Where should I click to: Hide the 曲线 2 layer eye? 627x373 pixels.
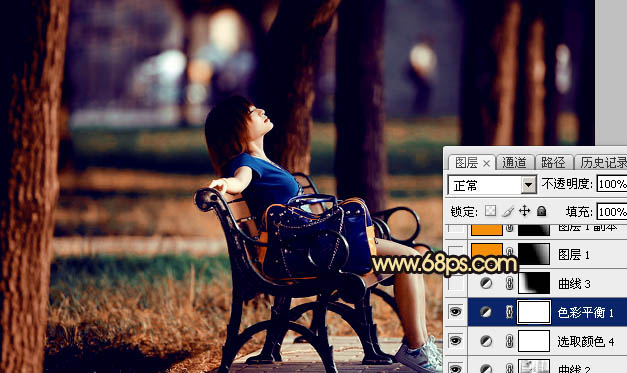tap(455, 368)
